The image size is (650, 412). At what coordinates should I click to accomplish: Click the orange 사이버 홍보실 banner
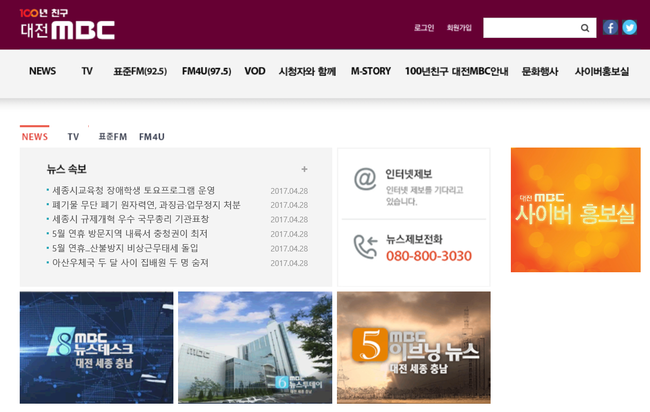(575, 210)
